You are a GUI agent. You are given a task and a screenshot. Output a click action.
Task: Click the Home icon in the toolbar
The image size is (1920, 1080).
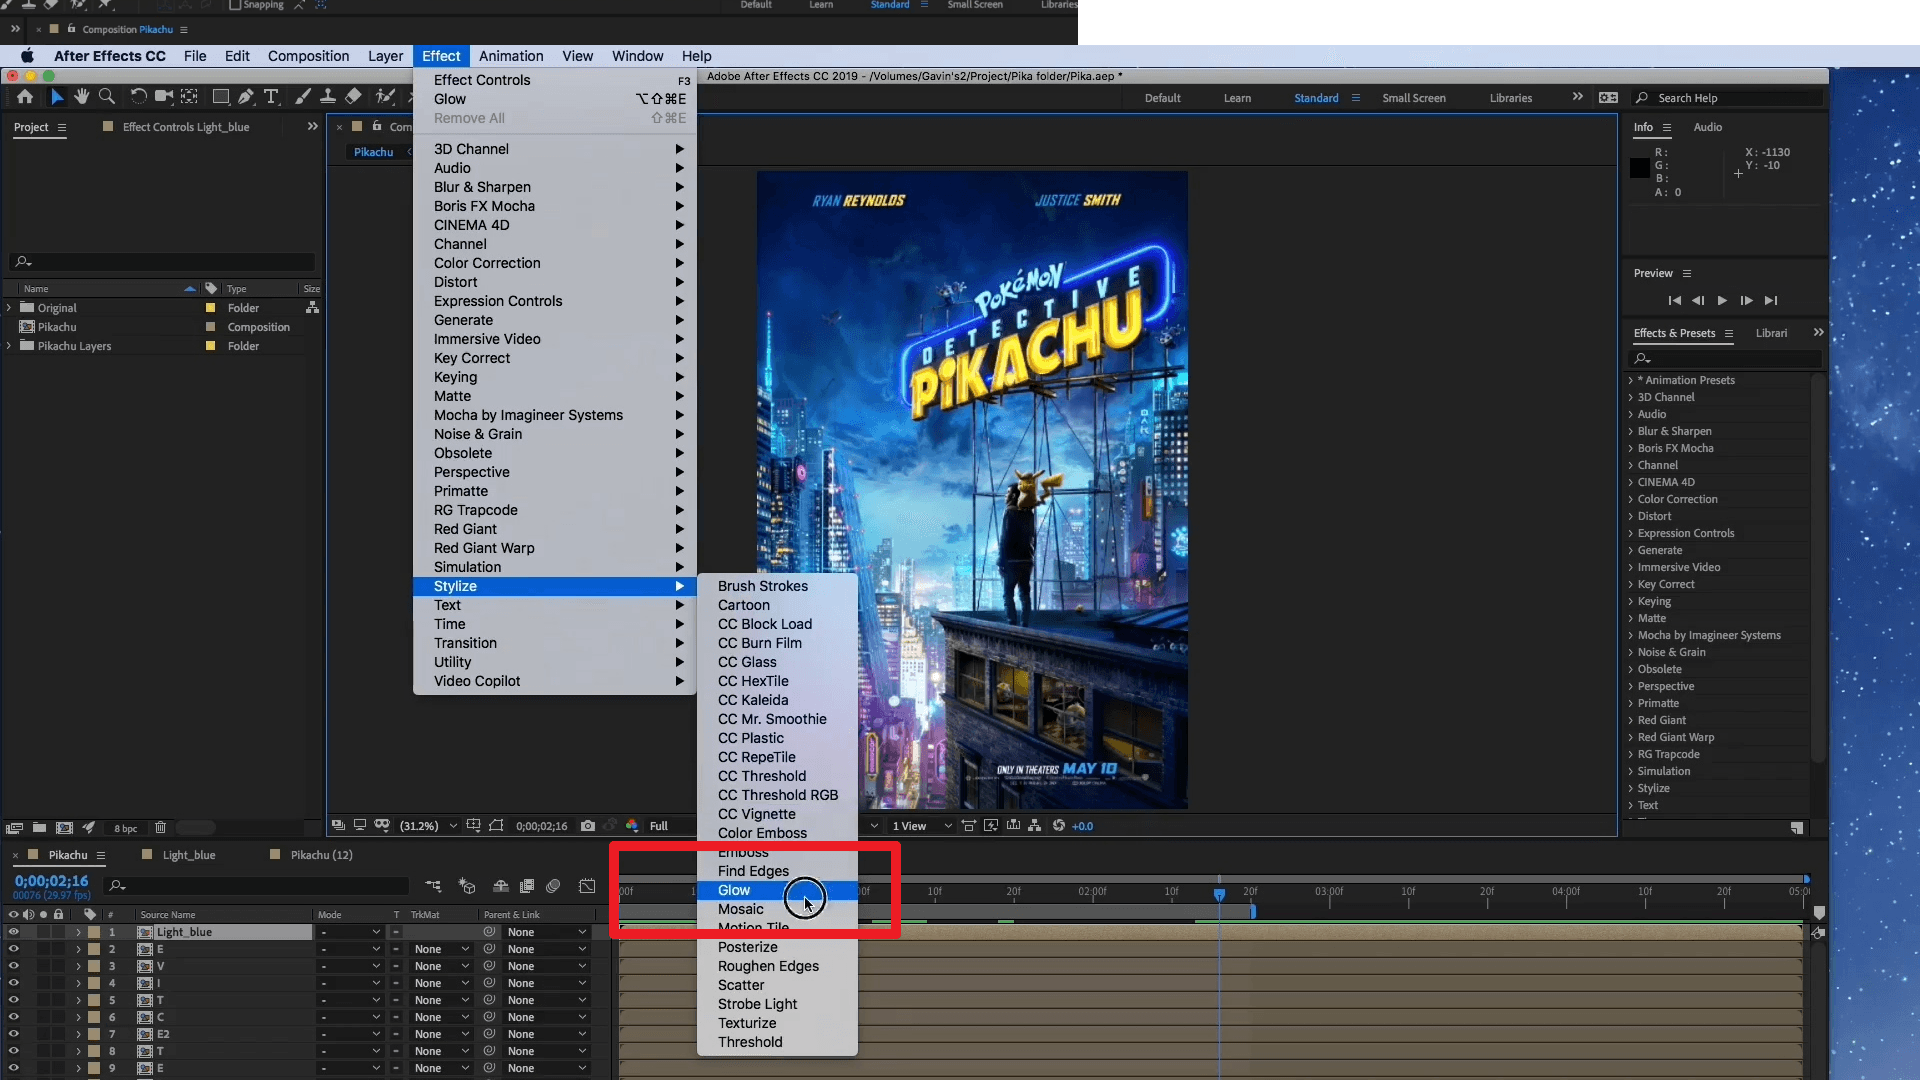tap(25, 97)
